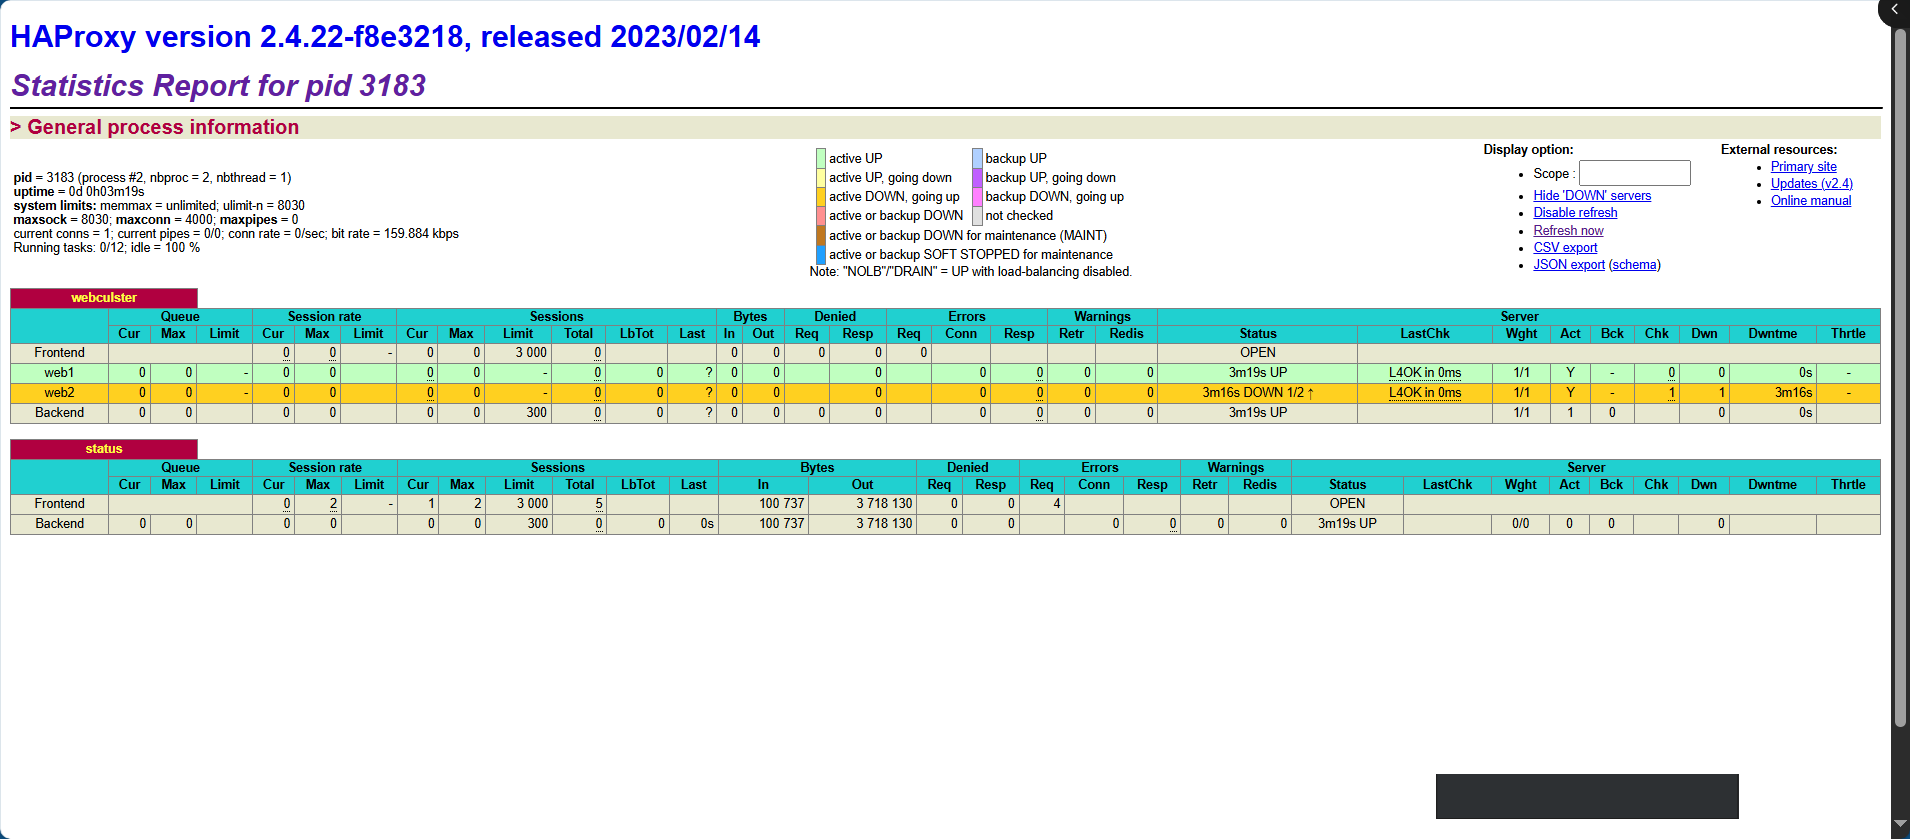Open Hide 'DOWN' servers link
Screen dimensions: 1910x839
click(1592, 196)
